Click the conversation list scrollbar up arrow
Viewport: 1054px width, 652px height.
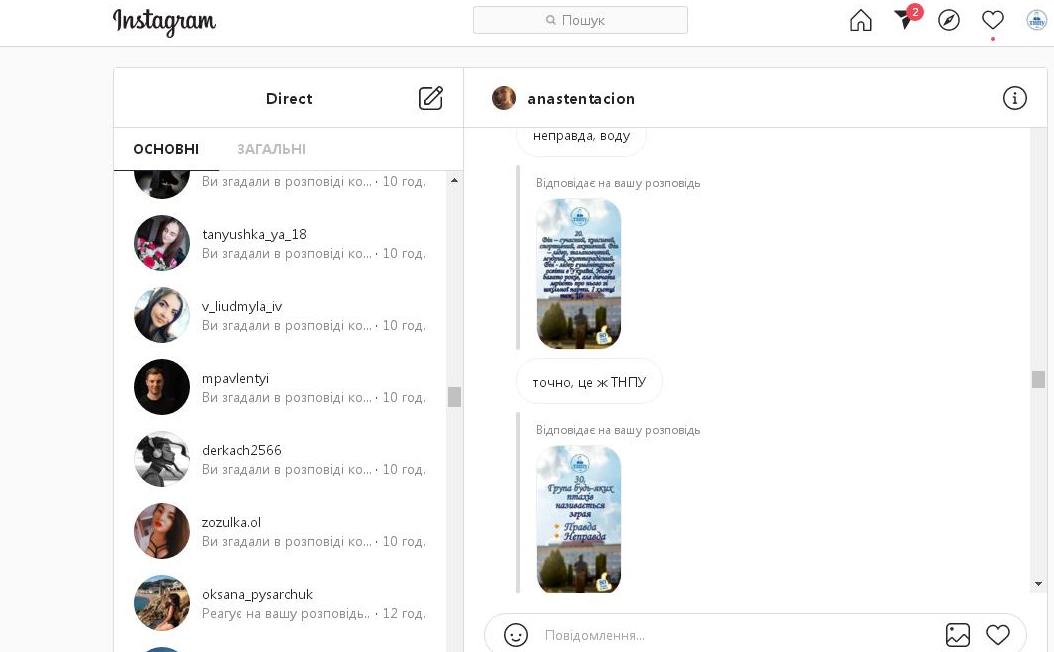click(454, 181)
